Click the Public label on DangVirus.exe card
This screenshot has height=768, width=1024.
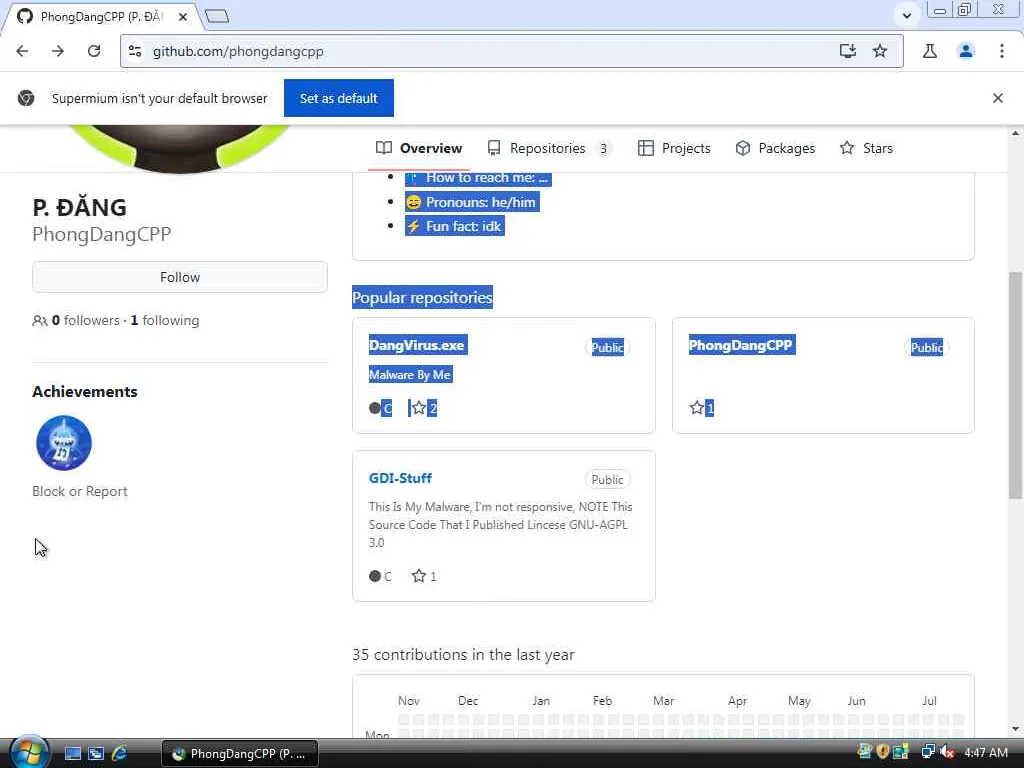(607, 347)
